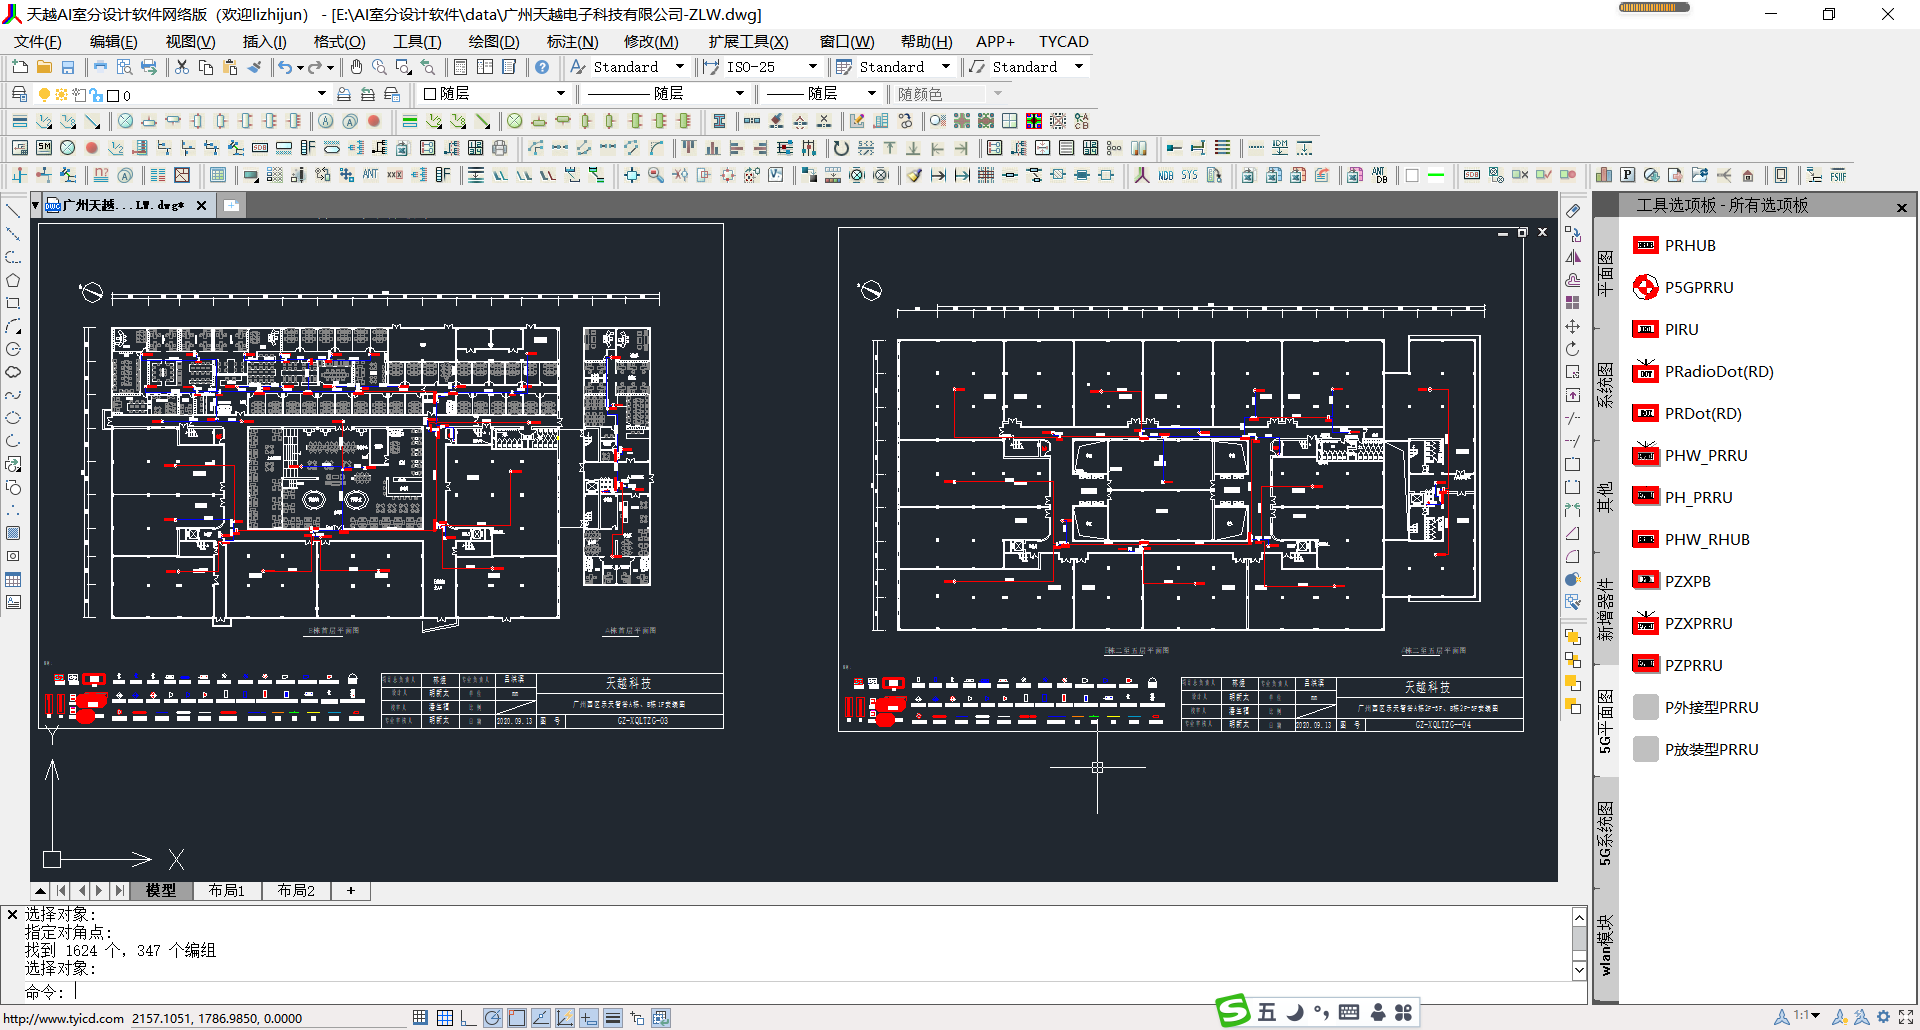Click the SM toolbar icon
The width and height of the screenshot is (1920, 1030).
[44, 148]
